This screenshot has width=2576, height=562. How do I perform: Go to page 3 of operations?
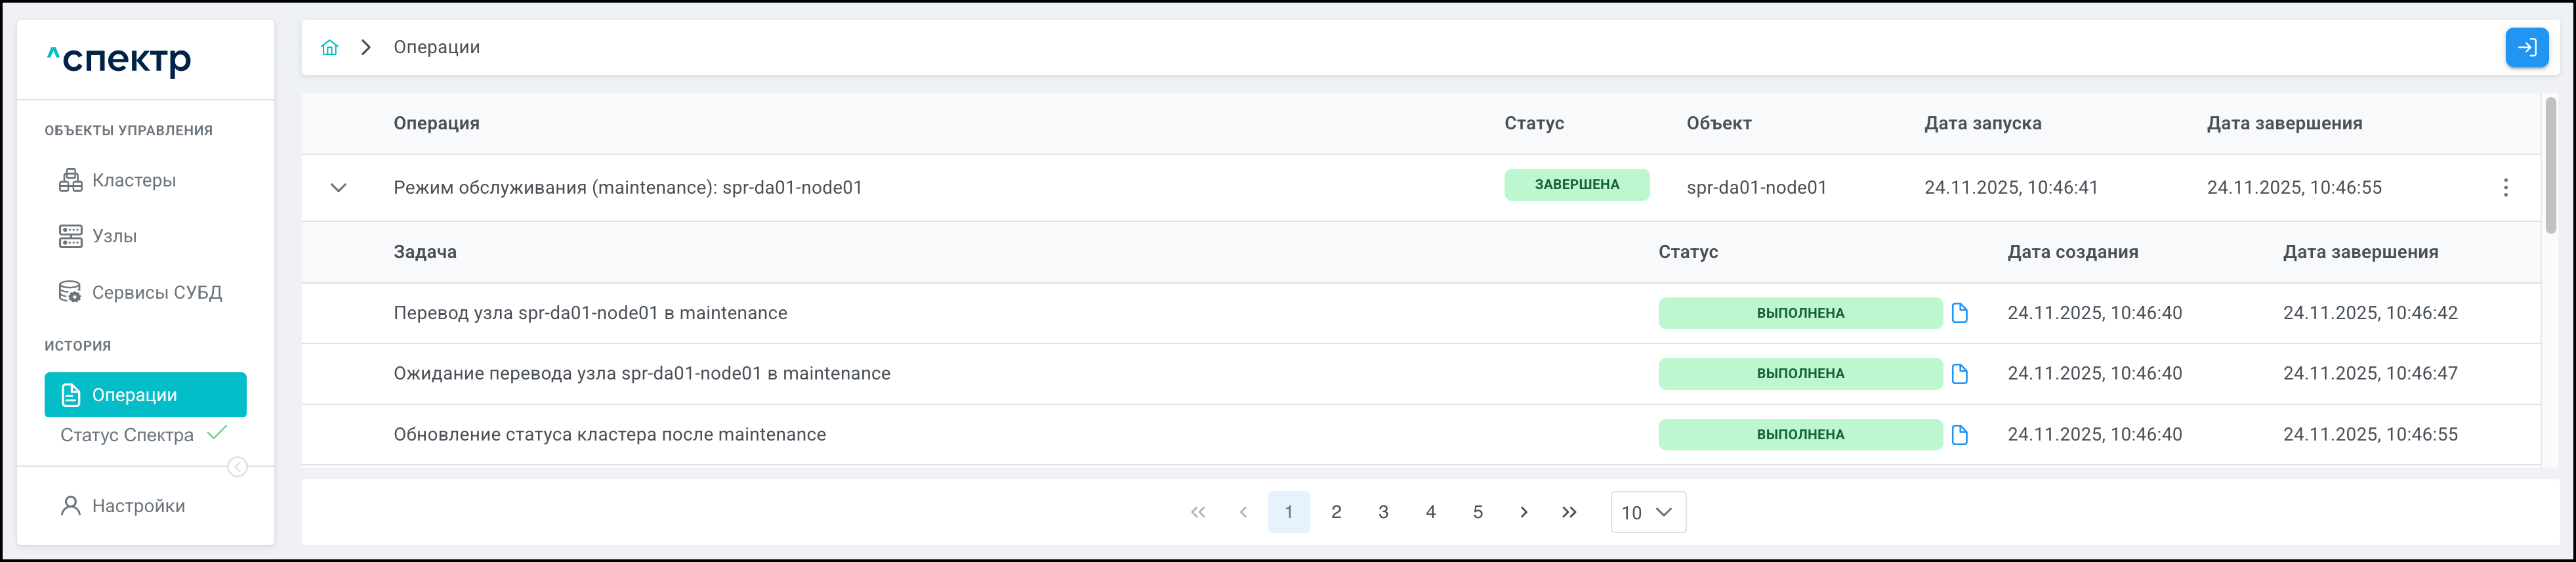[x=1383, y=512]
